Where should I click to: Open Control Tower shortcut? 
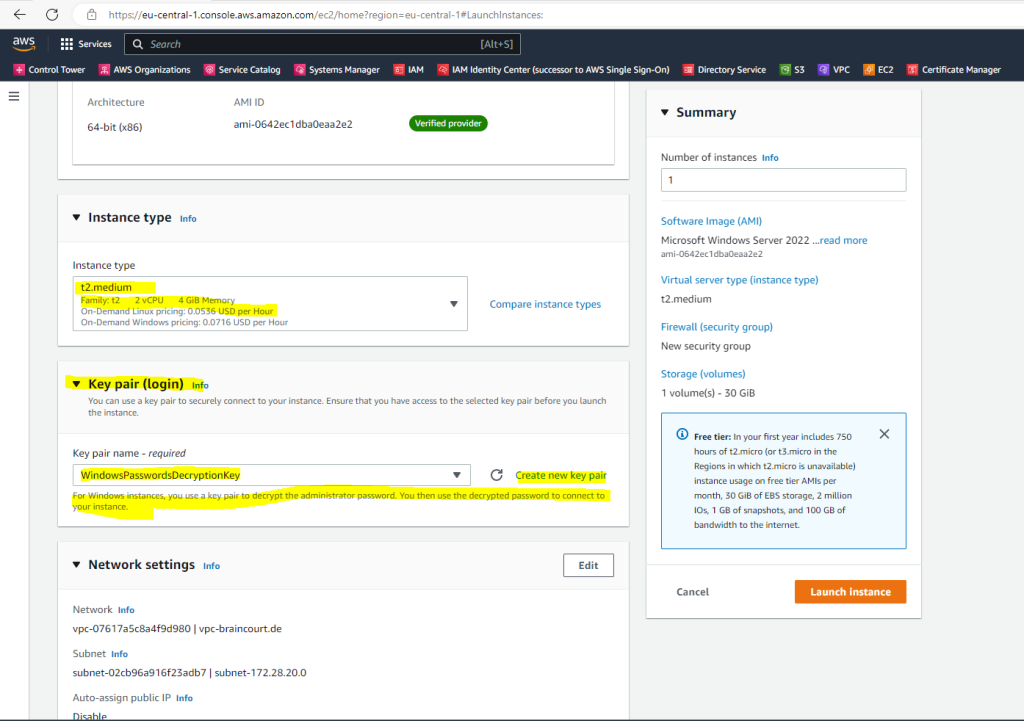click(50, 69)
